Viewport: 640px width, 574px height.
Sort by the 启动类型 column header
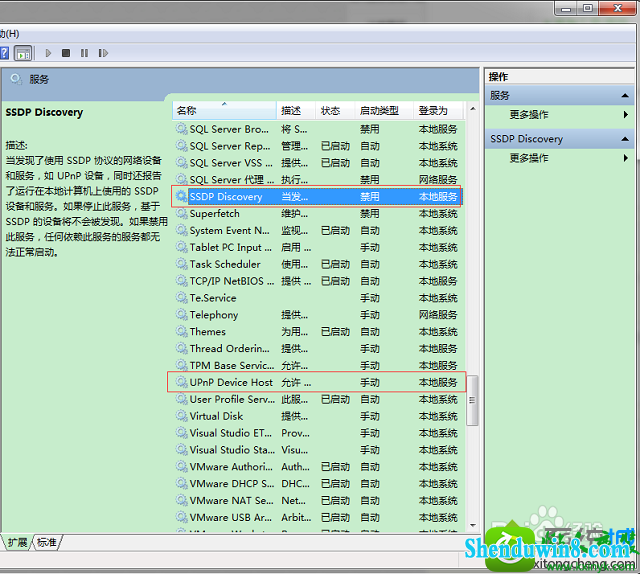384,111
